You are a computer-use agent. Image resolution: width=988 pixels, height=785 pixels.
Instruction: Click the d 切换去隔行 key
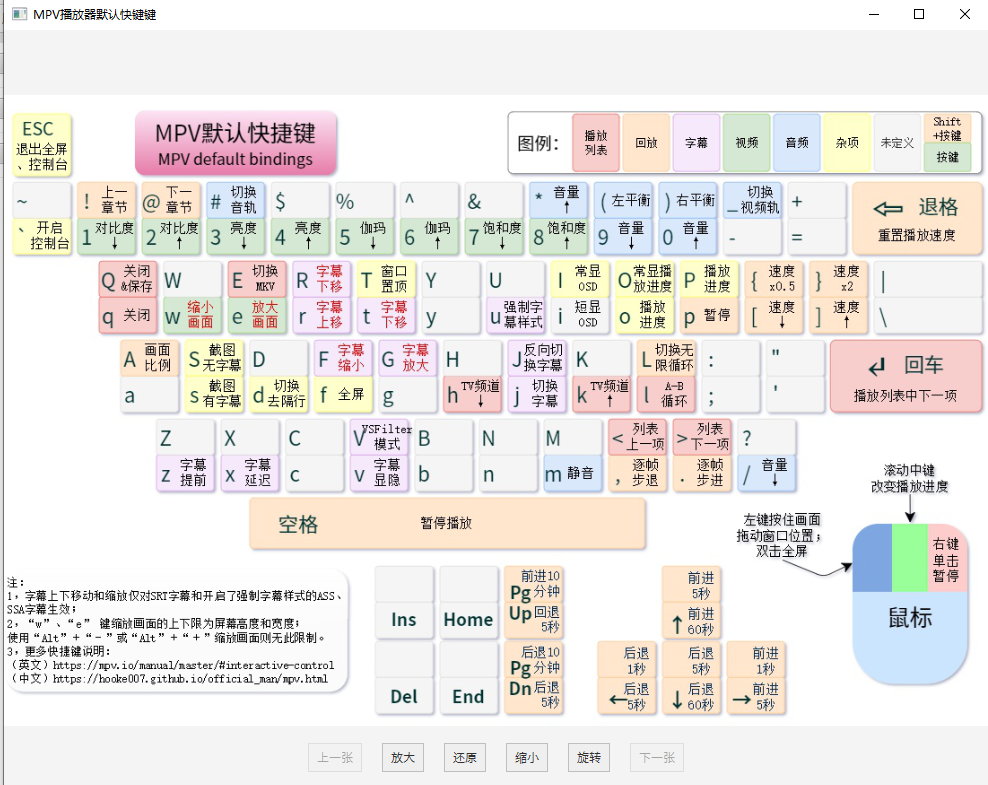click(x=279, y=395)
